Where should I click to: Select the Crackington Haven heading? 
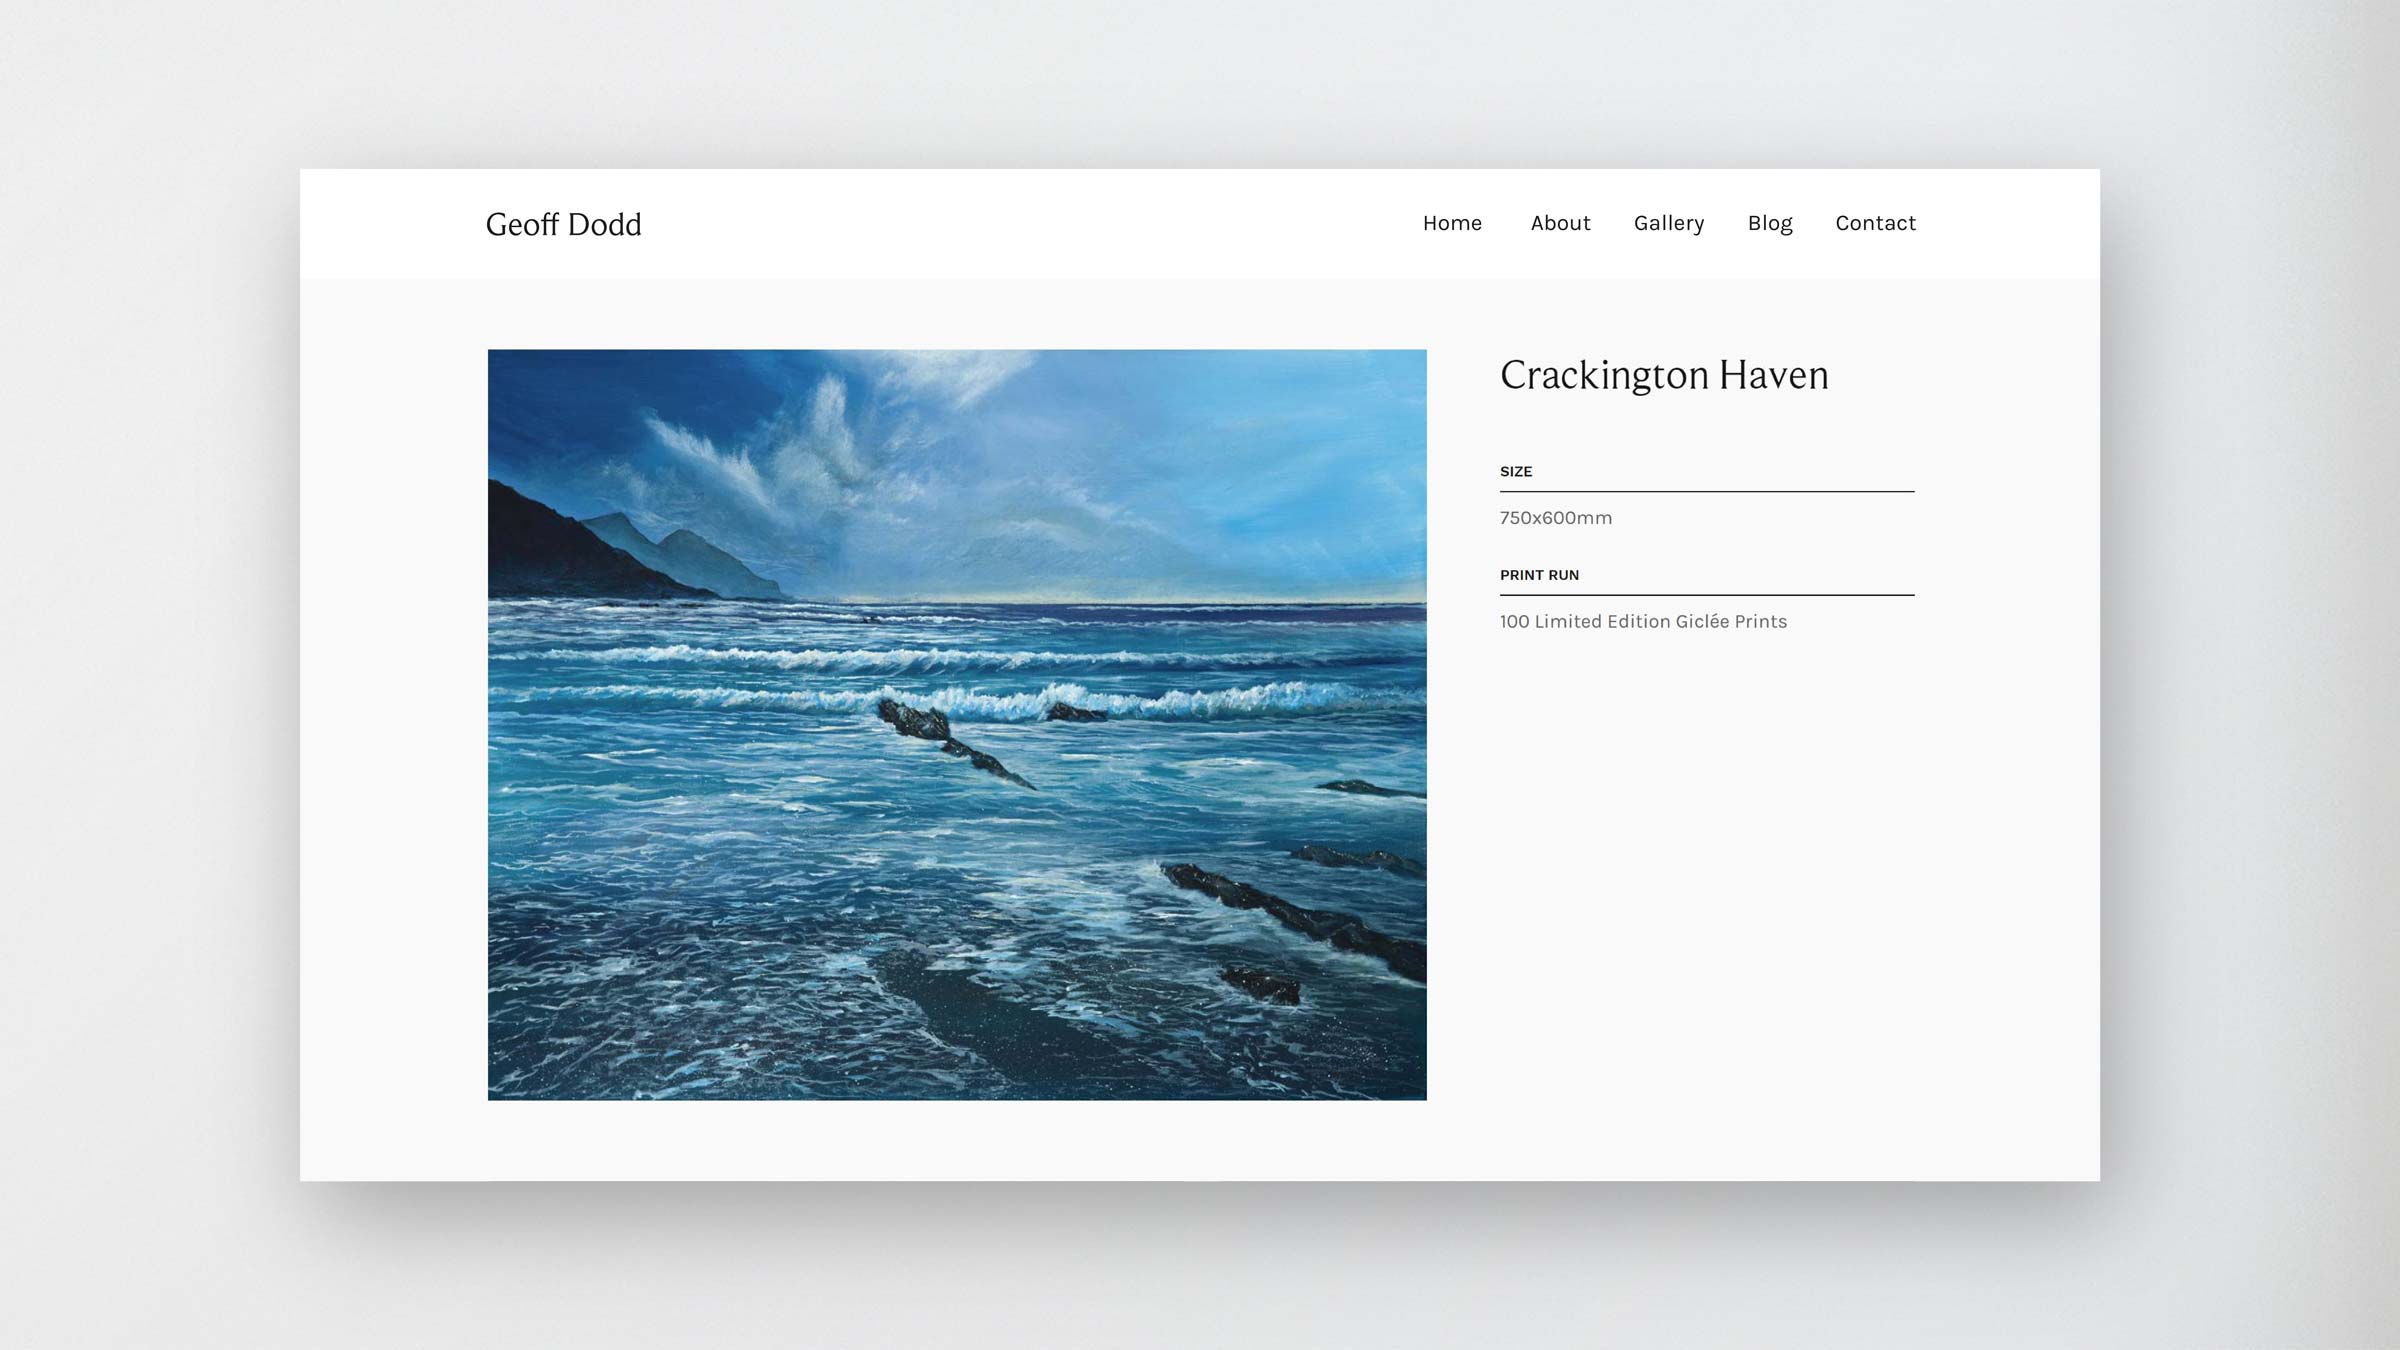point(1664,375)
